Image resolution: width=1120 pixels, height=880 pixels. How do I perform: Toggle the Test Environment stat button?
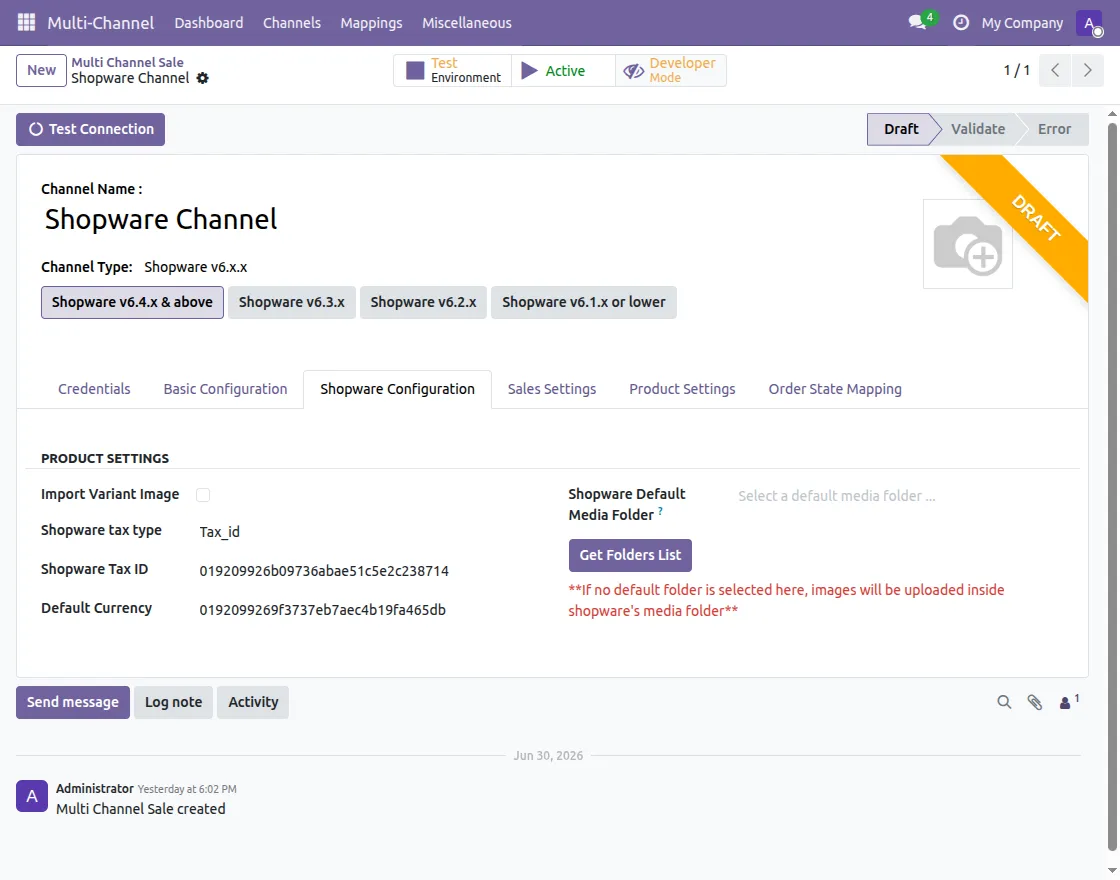tap(453, 70)
